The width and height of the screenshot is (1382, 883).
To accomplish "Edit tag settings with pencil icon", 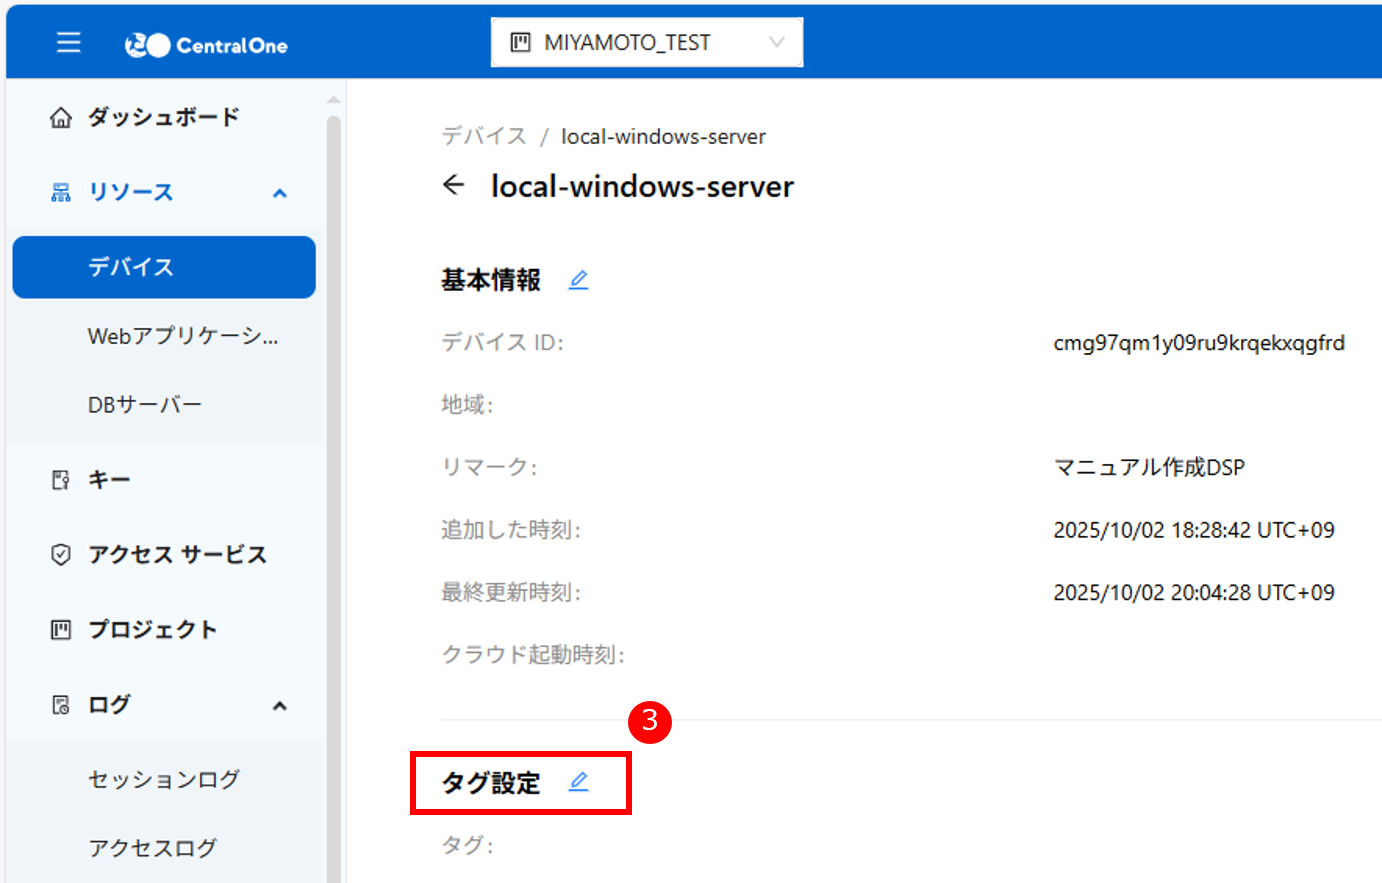I will tap(578, 782).
